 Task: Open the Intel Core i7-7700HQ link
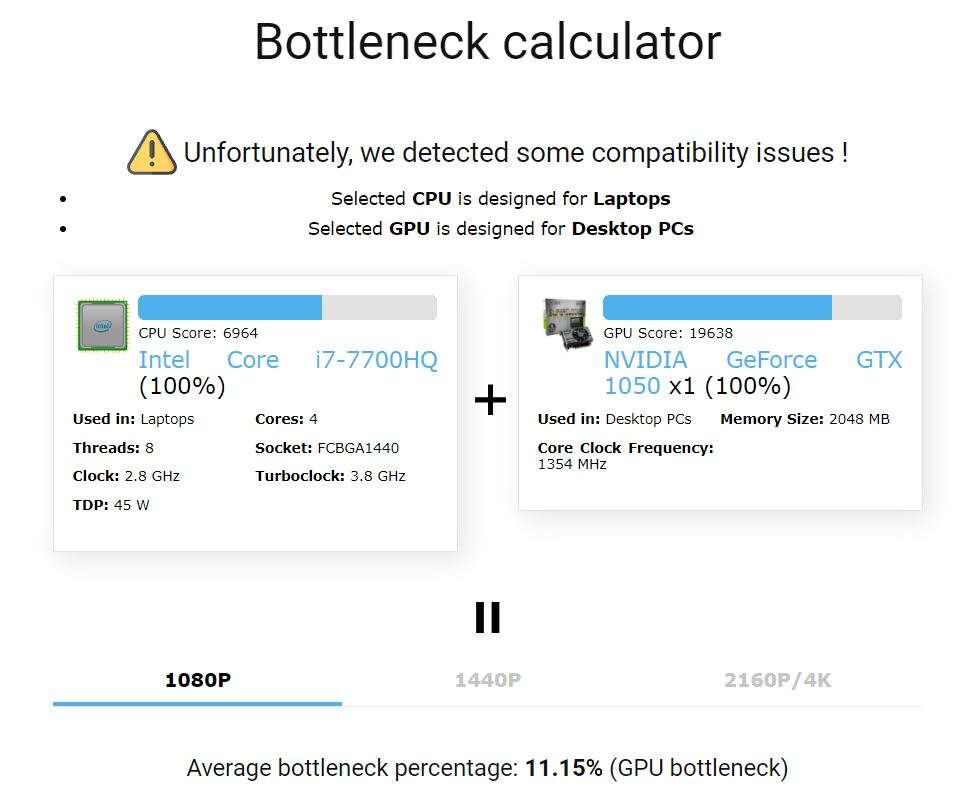point(288,360)
